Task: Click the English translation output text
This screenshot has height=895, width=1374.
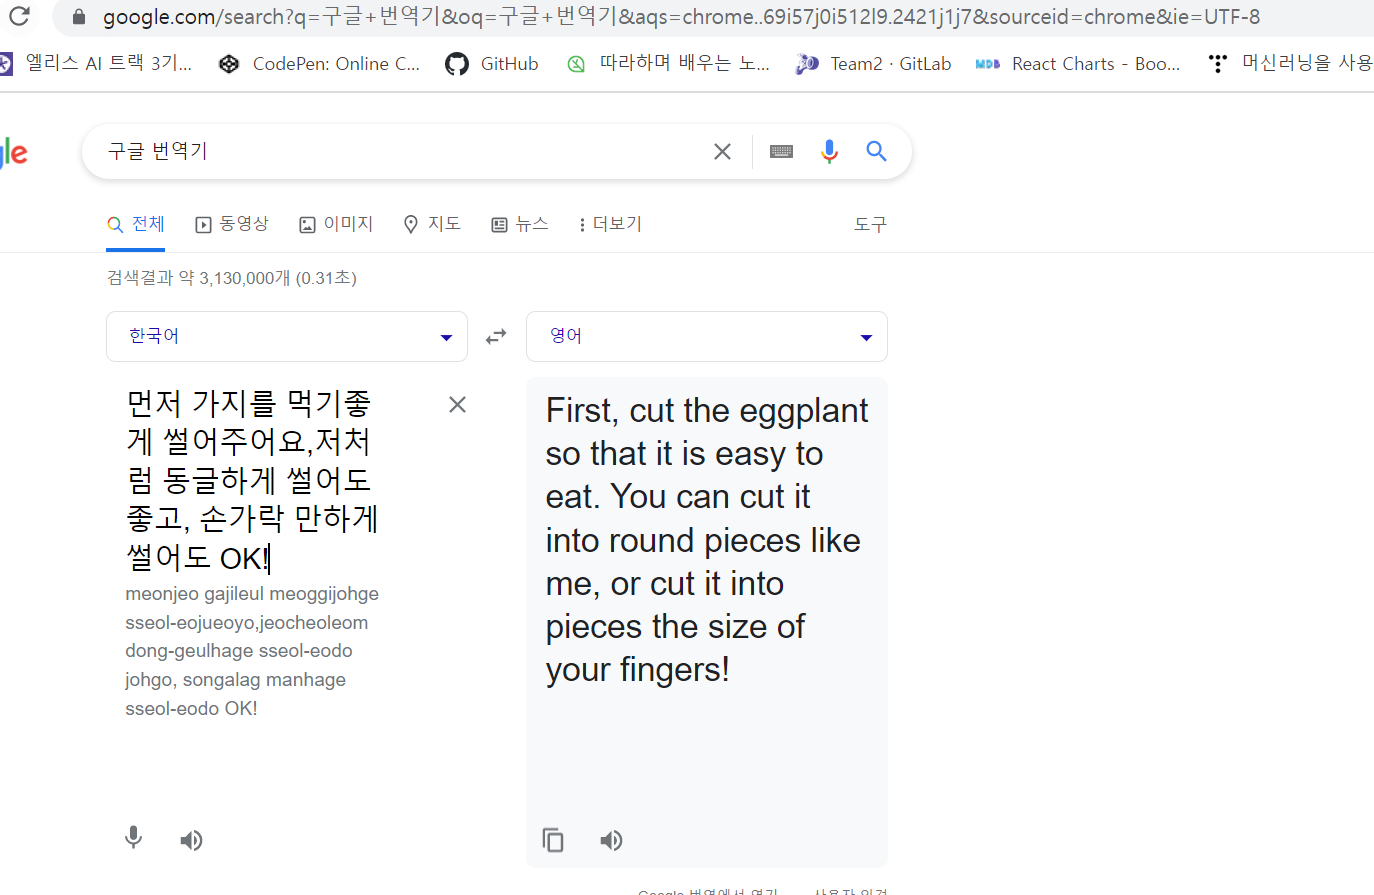Action: (706, 540)
